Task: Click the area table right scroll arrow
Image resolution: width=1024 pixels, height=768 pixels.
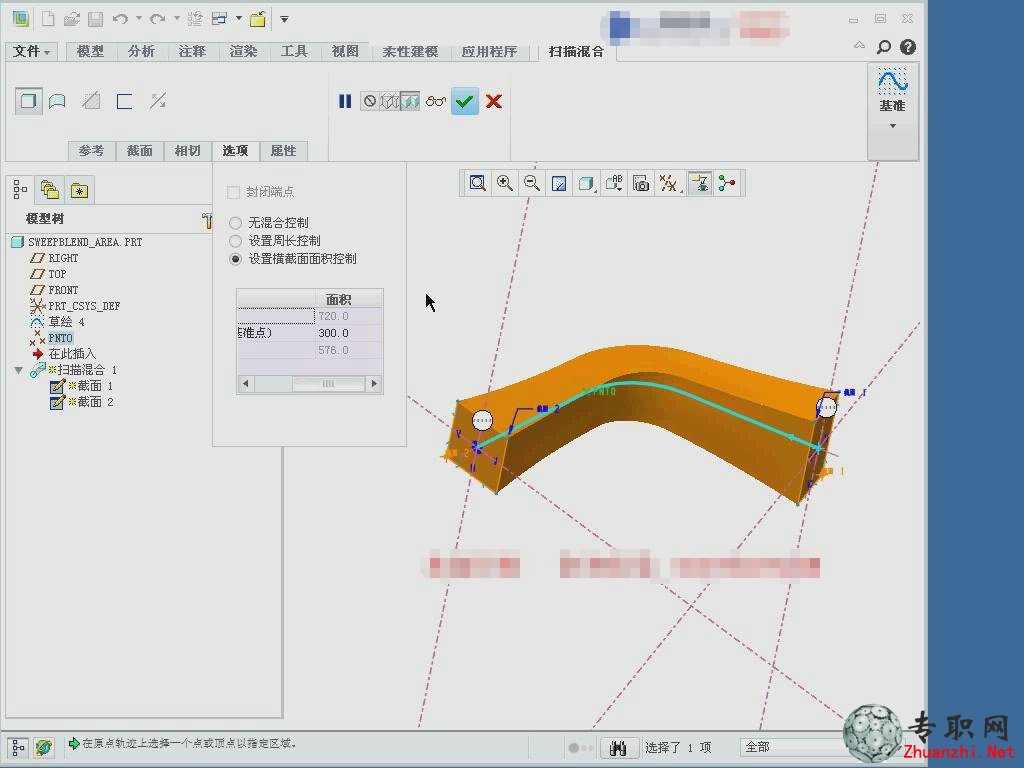Action: (374, 383)
